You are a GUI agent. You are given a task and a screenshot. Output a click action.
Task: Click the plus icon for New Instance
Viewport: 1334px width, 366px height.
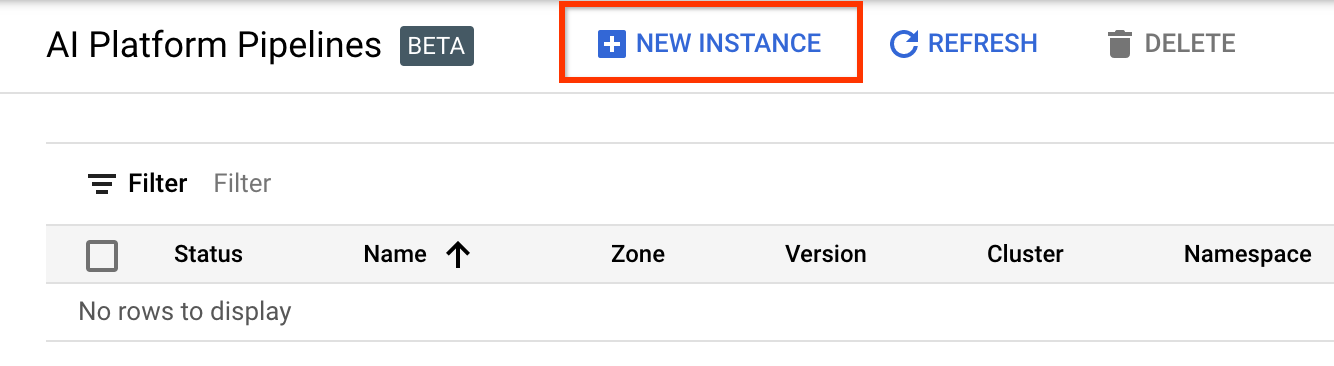point(611,44)
